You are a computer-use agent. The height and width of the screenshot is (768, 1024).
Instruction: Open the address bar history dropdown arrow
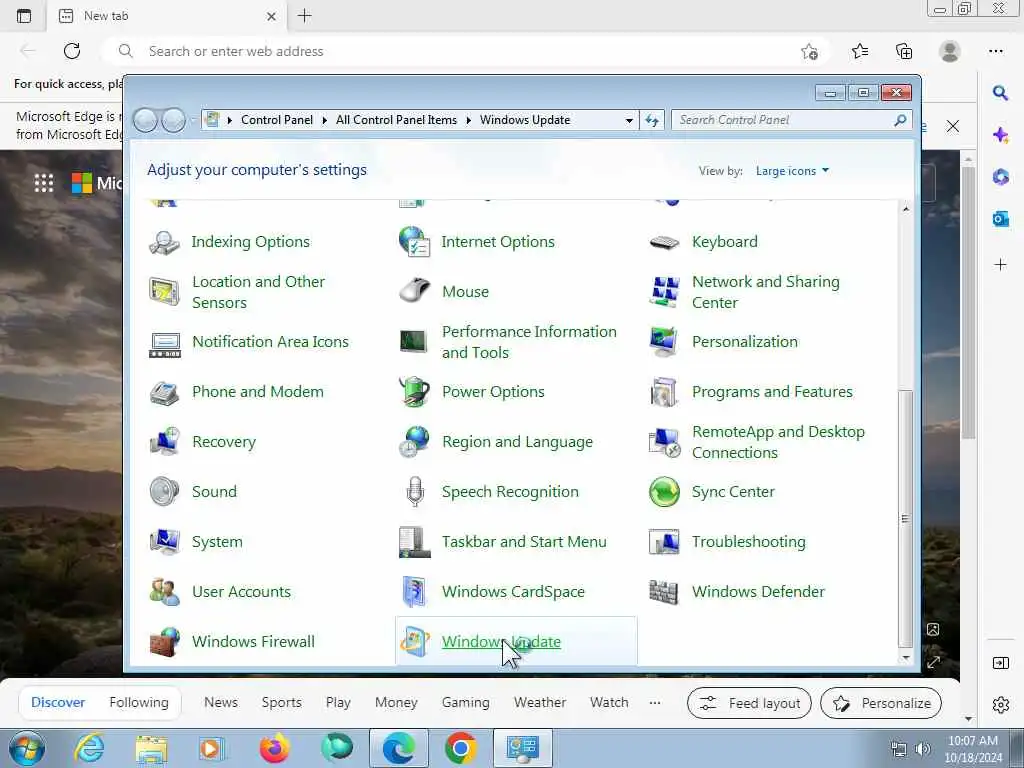[629, 120]
